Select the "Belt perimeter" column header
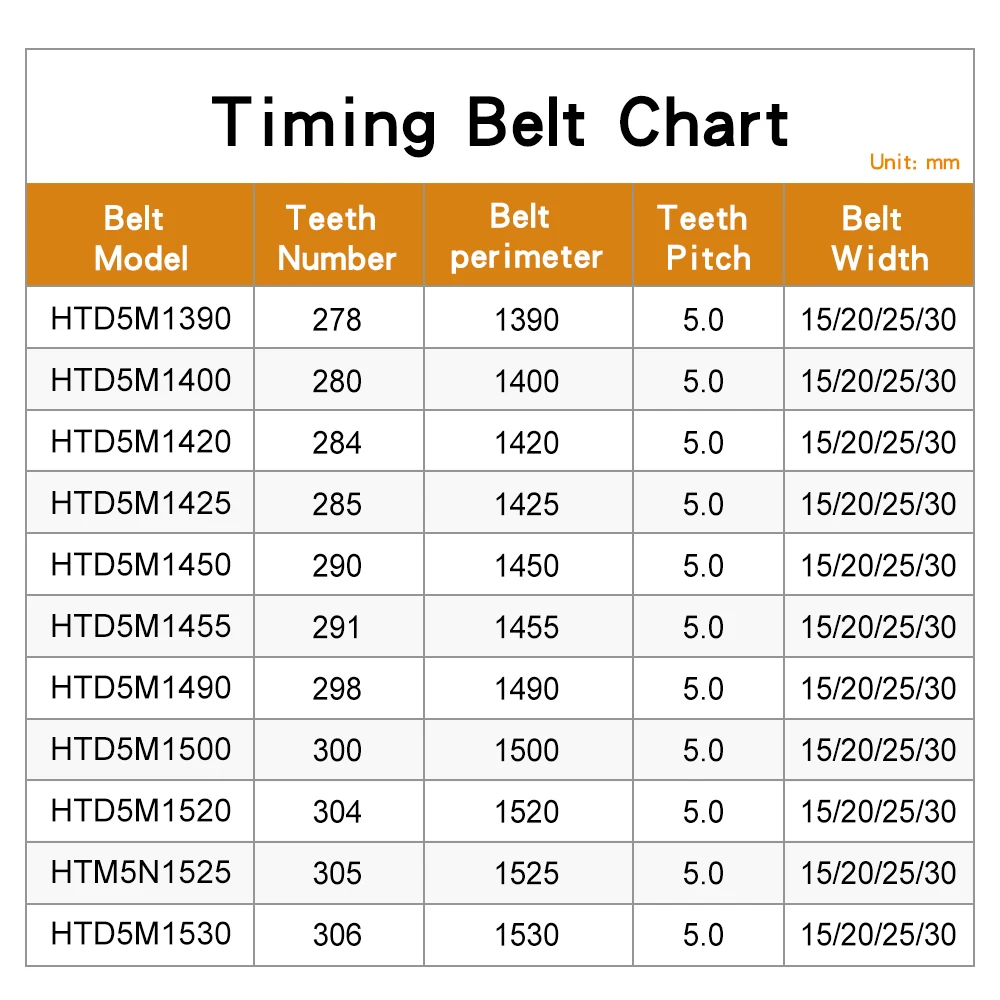Viewport: 1000px width, 1000px height. (526, 236)
